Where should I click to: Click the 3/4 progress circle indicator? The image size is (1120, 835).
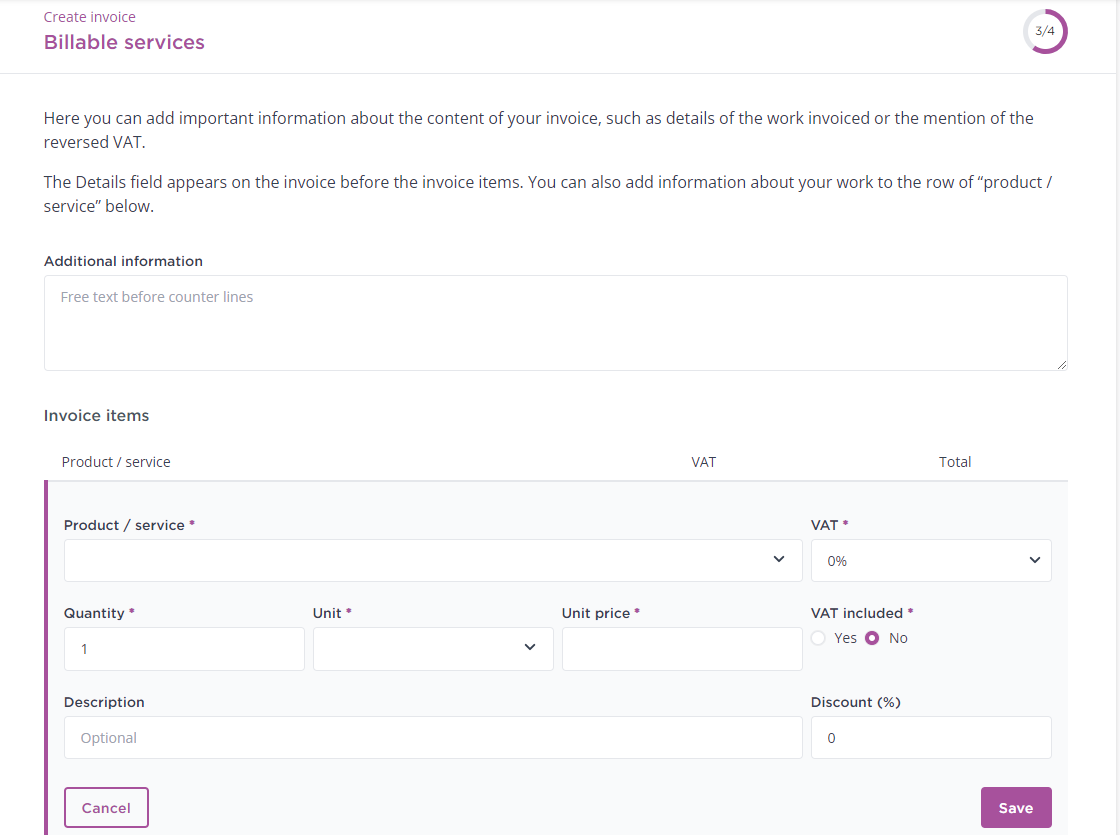(x=1045, y=31)
